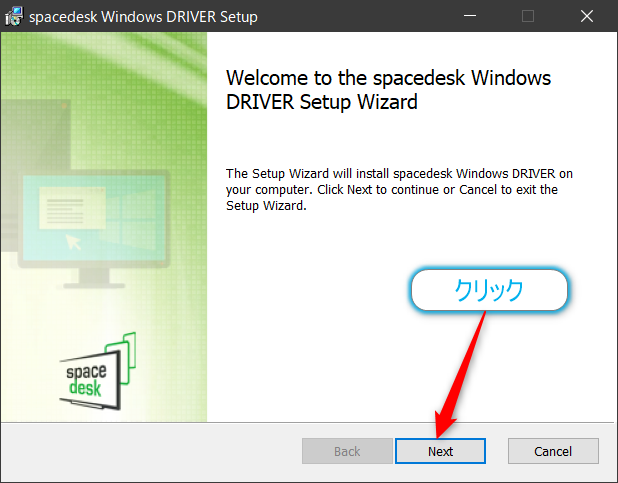Viewport: 618px width, 483px height.
Task: Minimize the spacedesk setup window
Action: (470, 16)
